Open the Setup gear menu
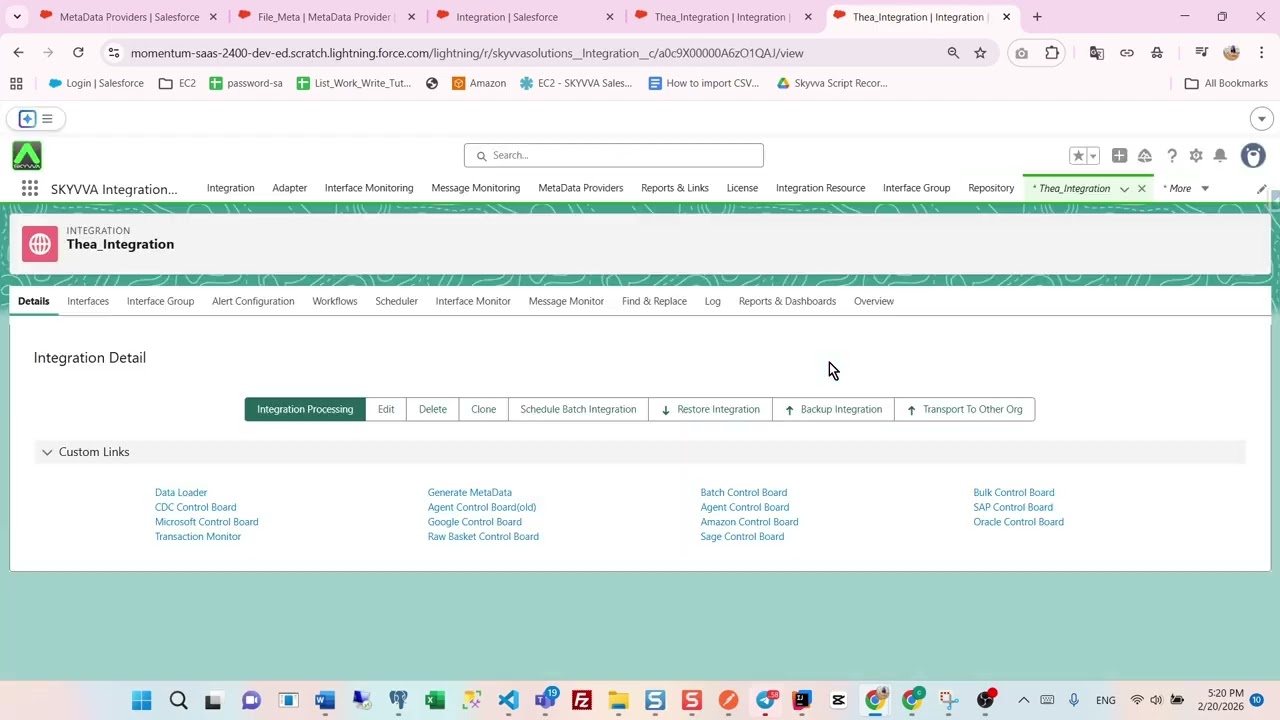Viewport: 1280px width, 720px height. tap(1196, 155)
